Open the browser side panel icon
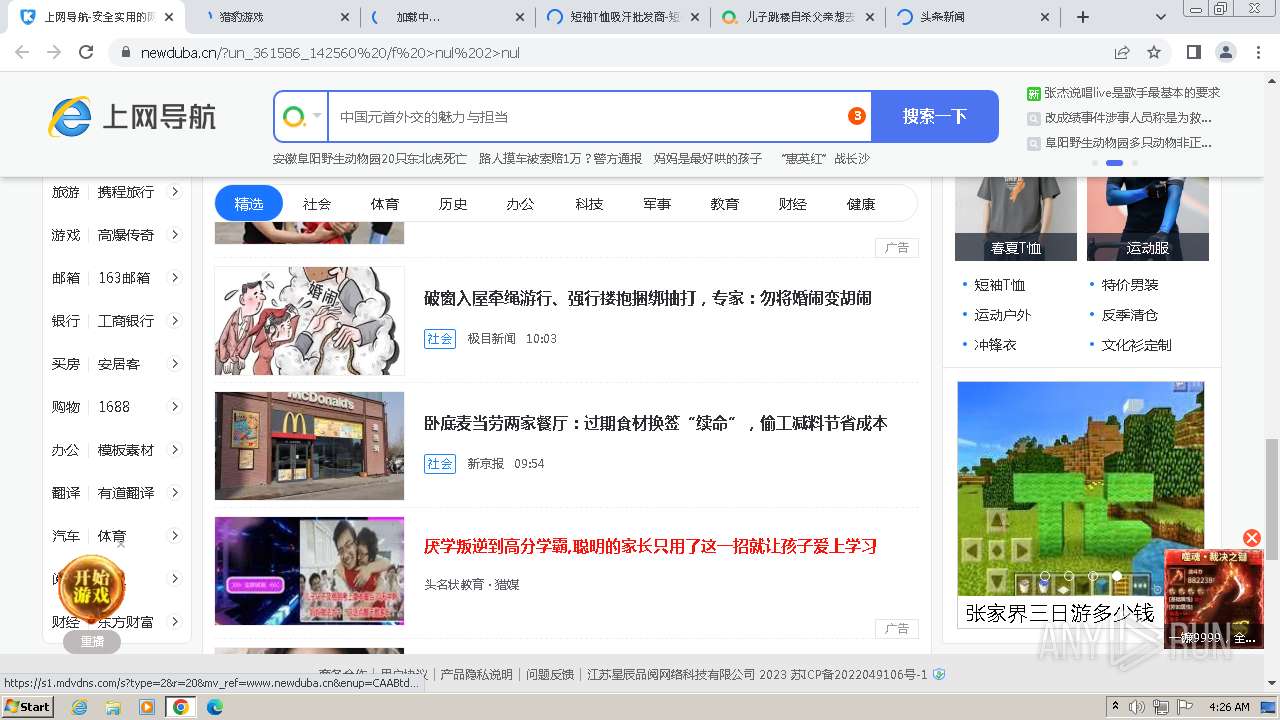1280x720 pixels. [x=1193, y=52]
